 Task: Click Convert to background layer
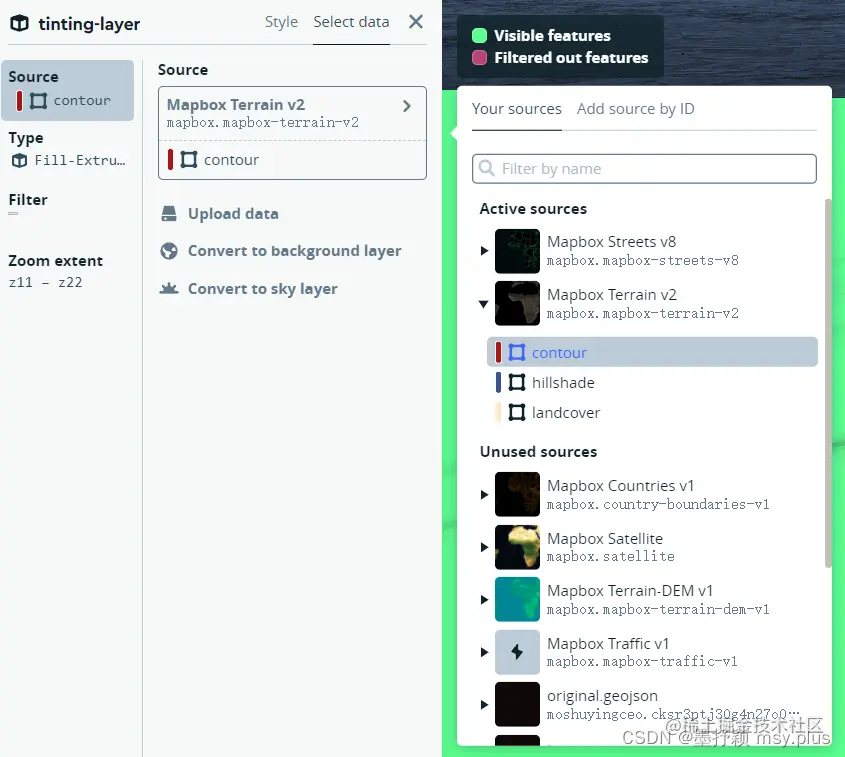click(x=294, y=251)
